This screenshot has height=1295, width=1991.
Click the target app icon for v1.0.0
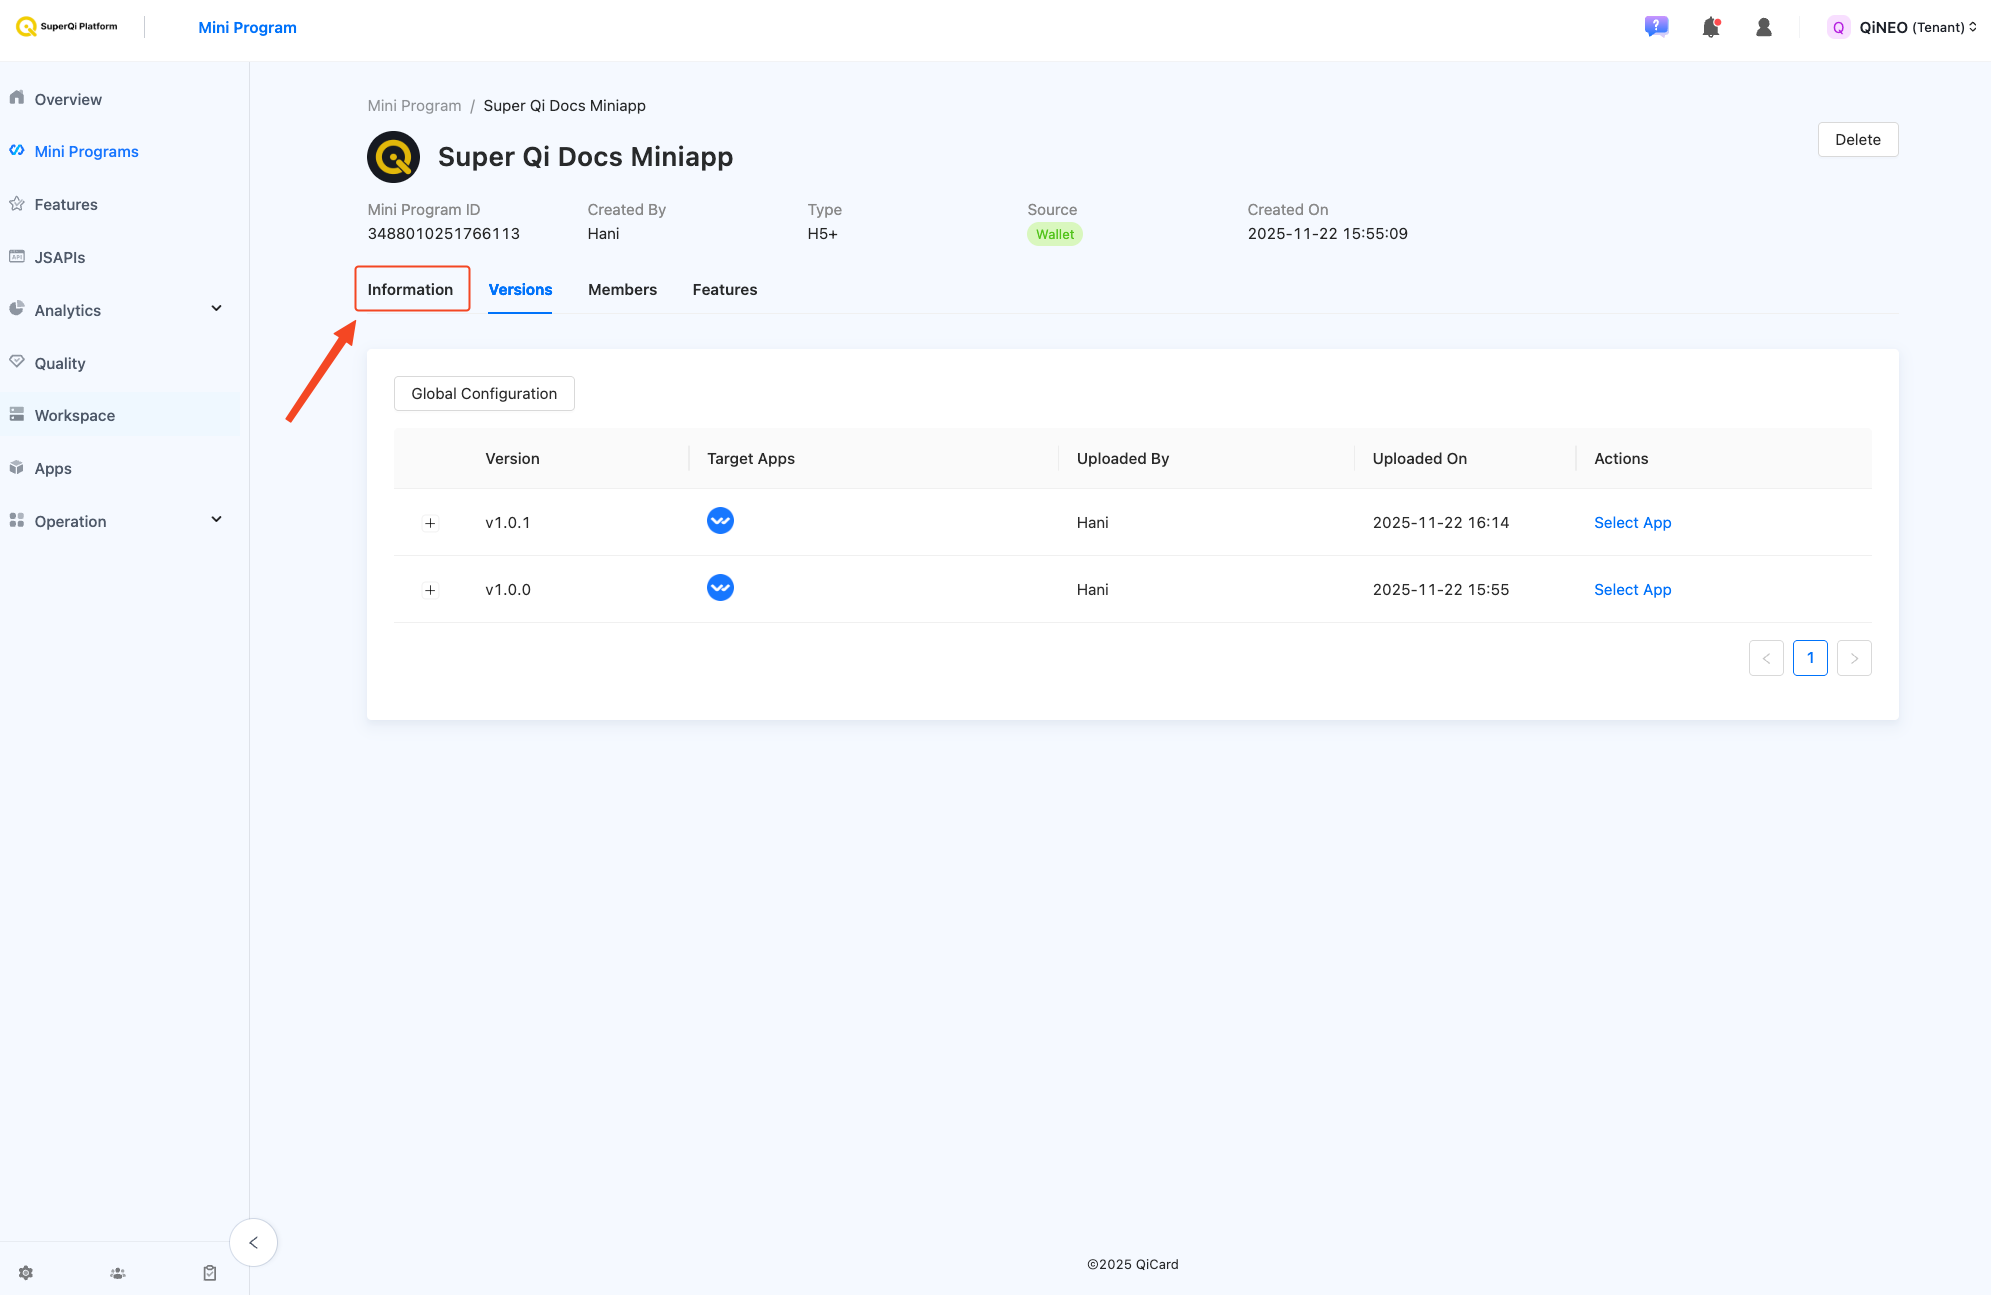pyautogui.click(x=720, y=588)
